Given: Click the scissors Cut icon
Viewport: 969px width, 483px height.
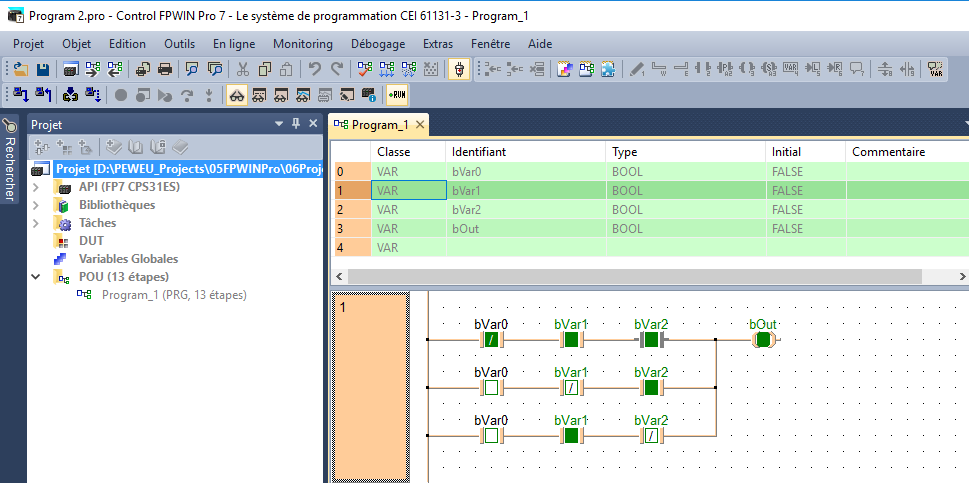Looking at the screenshot, I should (242, 70).
